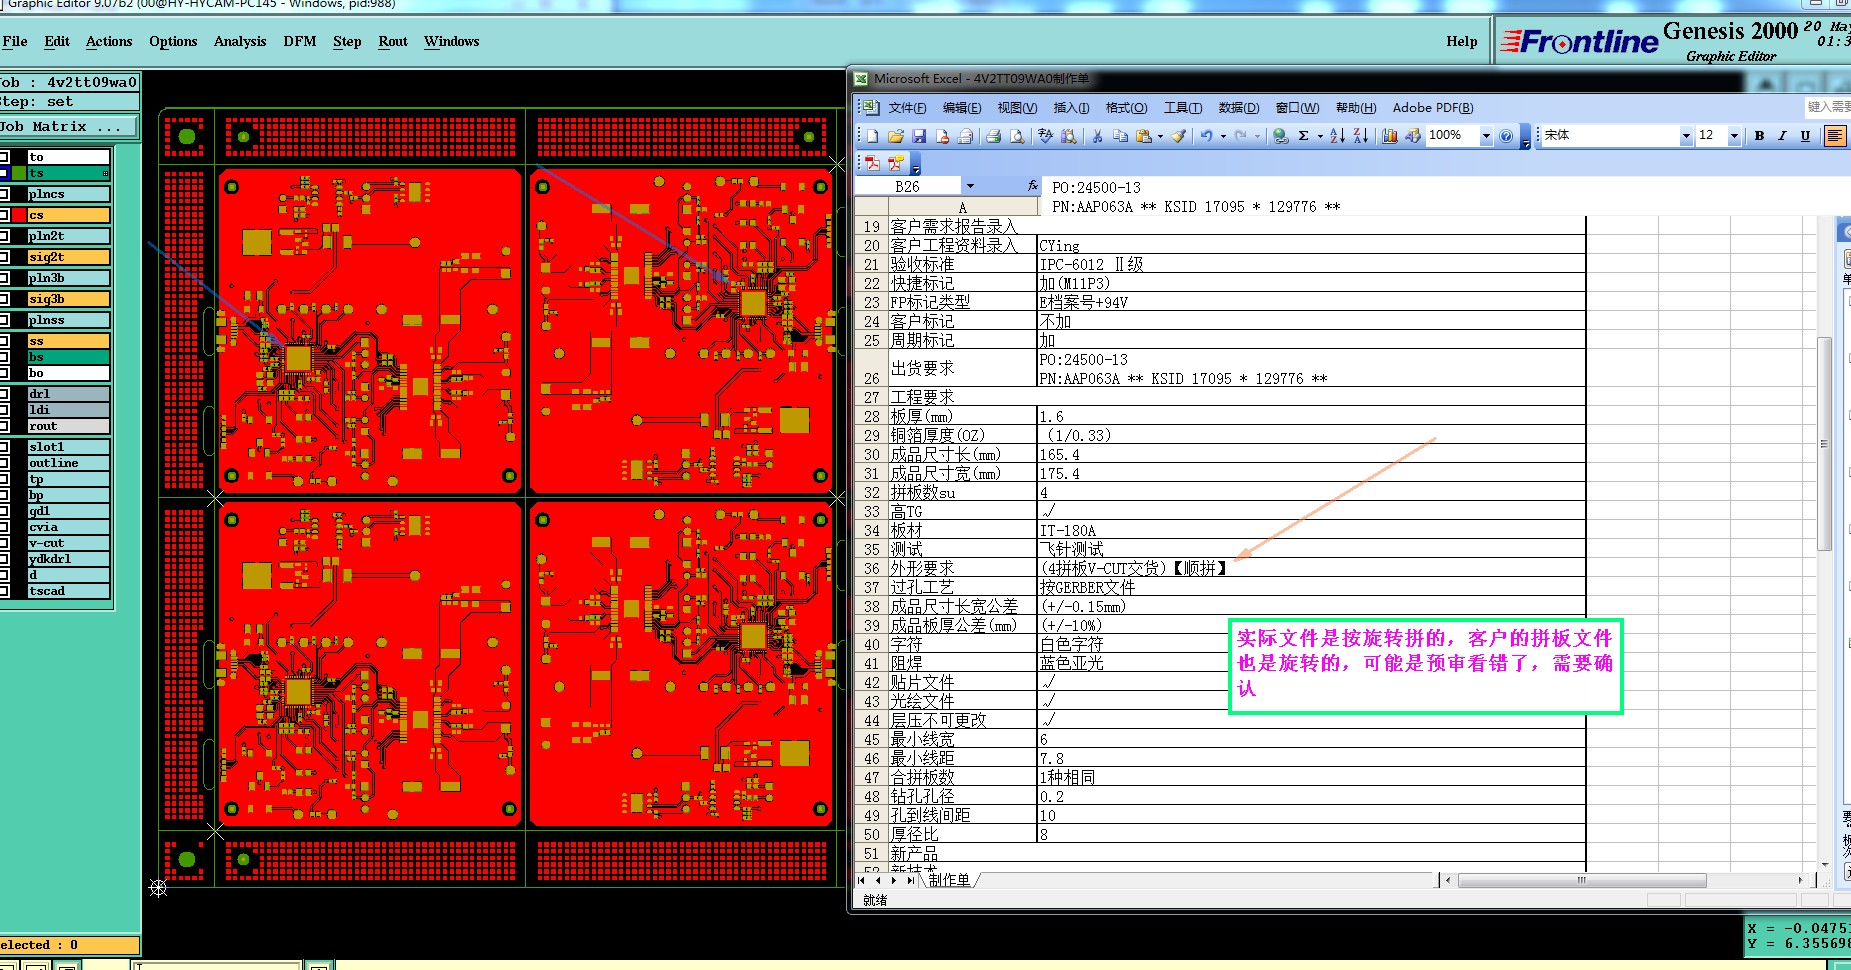Click the Sort Descending Z-A icon
This screenshot has width=1851, height=970.
1360,136
